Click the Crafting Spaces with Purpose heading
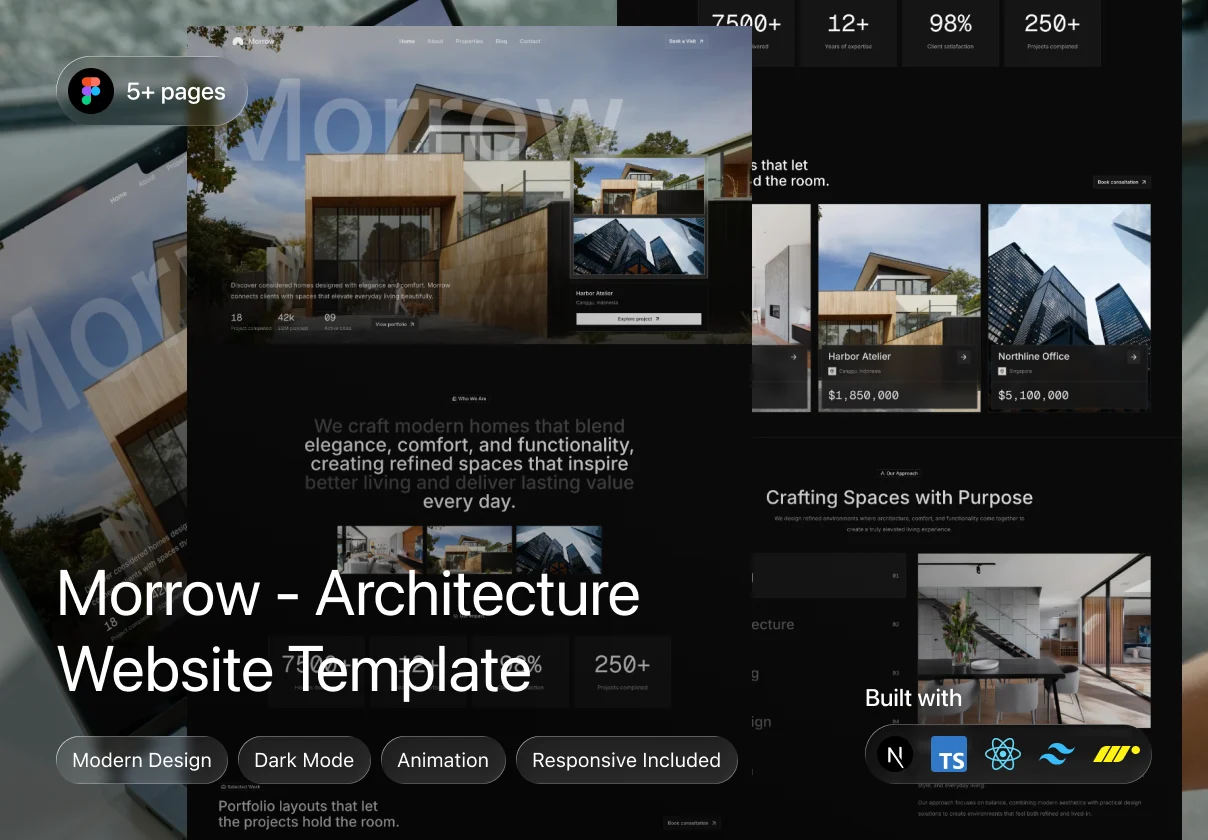The height and width of the screenshot is (840, 1208). [899, 497]
